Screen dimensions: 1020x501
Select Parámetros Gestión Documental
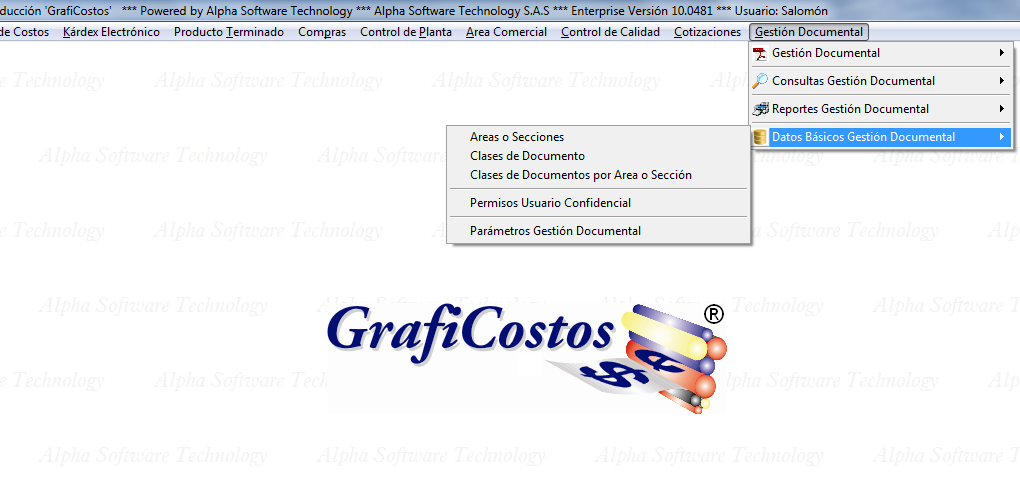(x=555, y=231)
